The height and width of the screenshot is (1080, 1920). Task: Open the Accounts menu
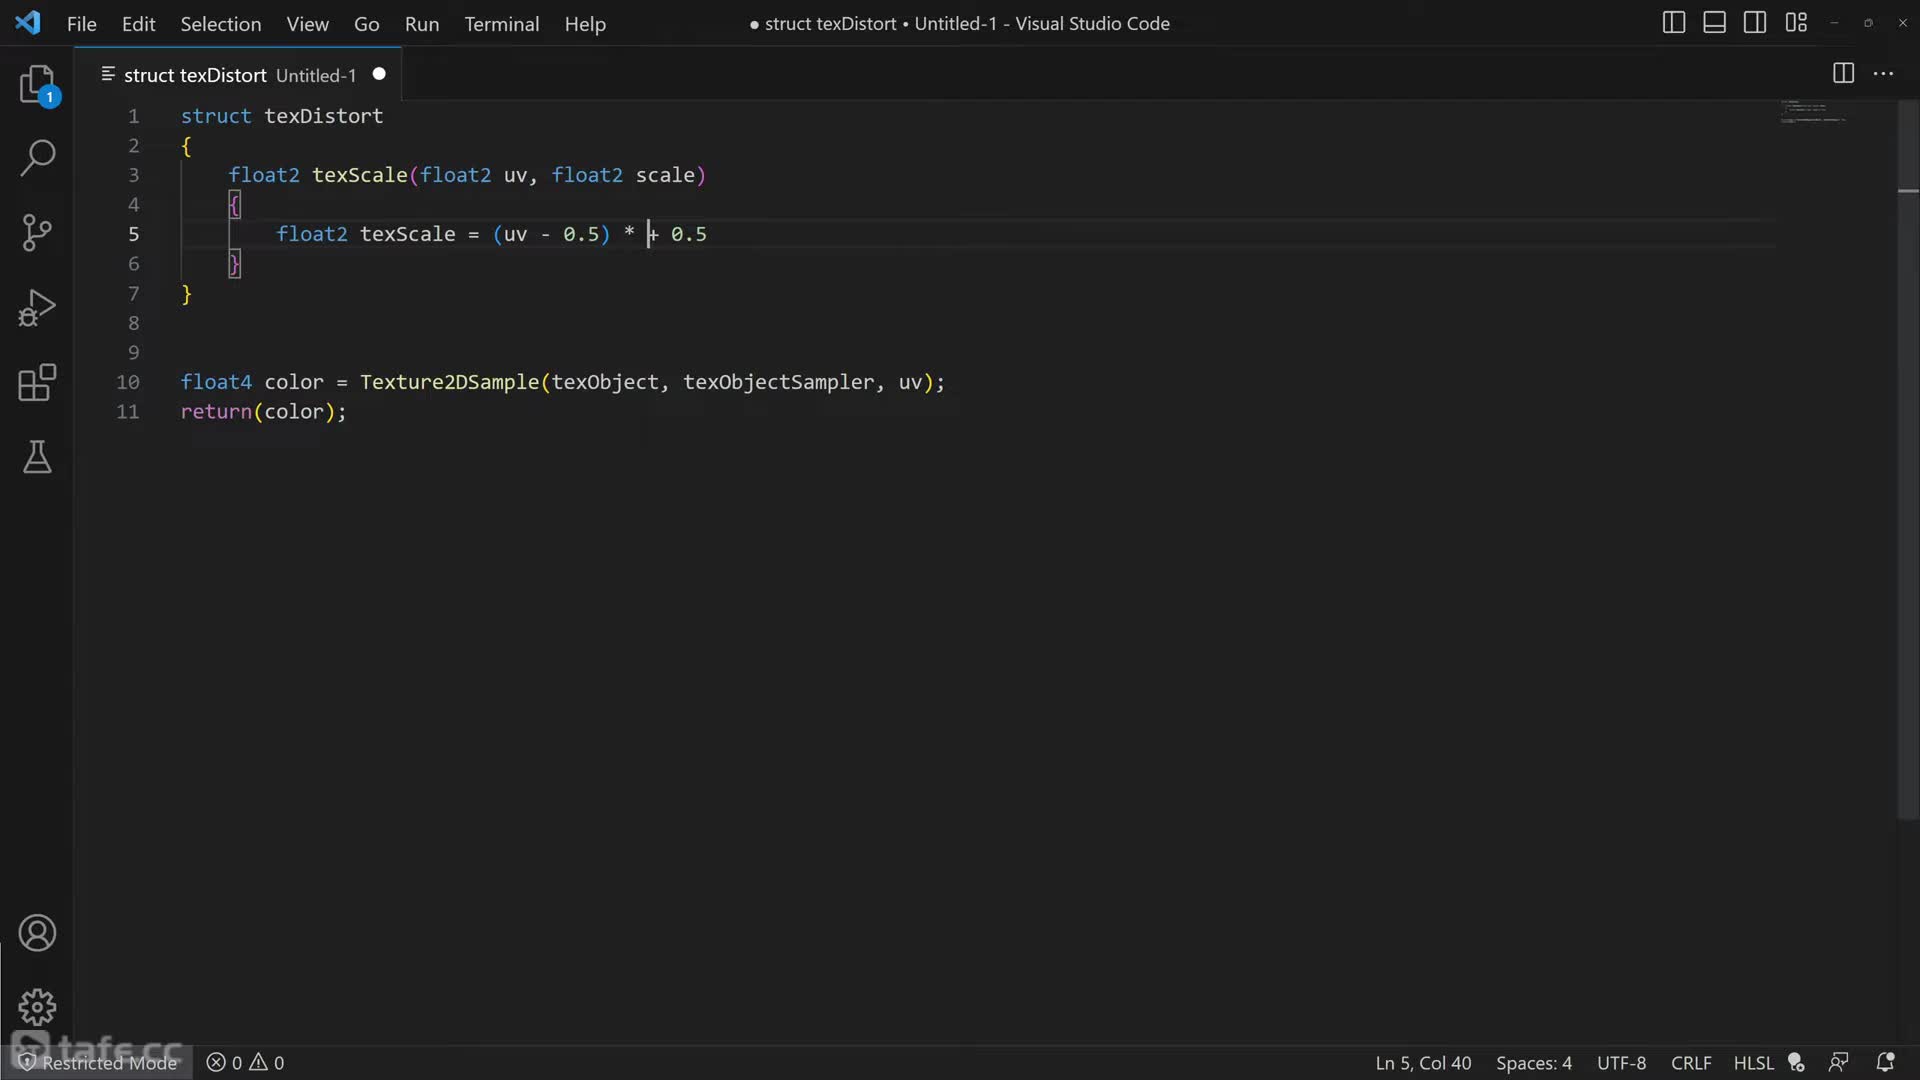(x=38, y=933)
